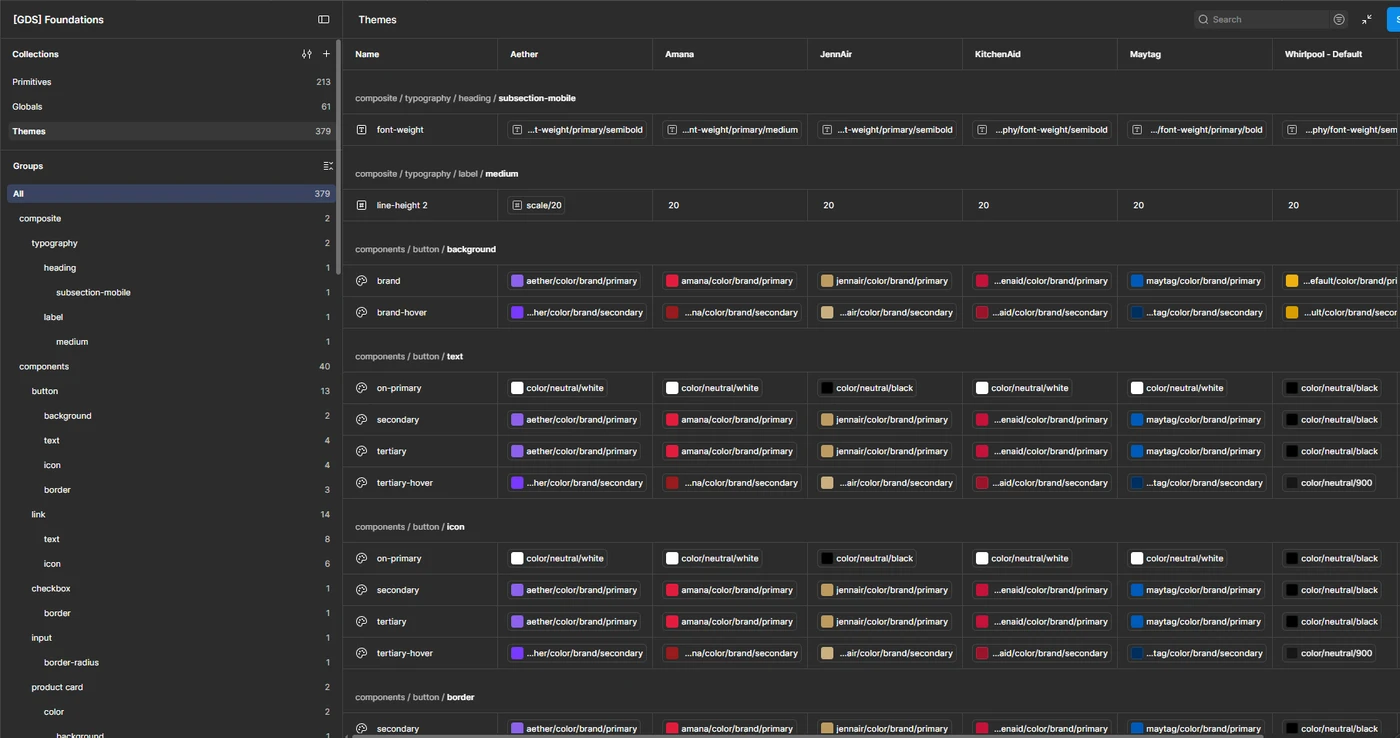Select the product card group
Viewport: 1400px width, 738px height.
click(171, 687)
